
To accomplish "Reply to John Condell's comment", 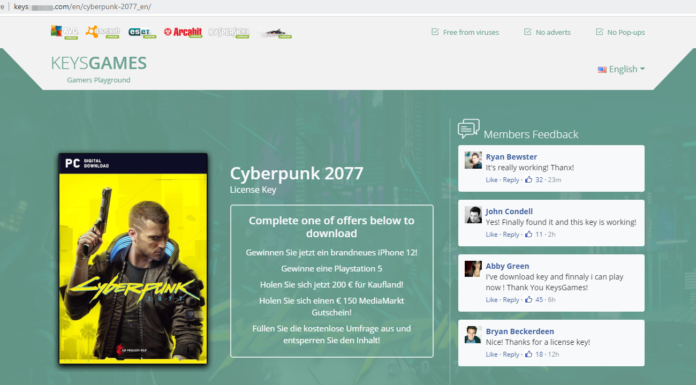I will pyautogui.click(x=511, y=234).
